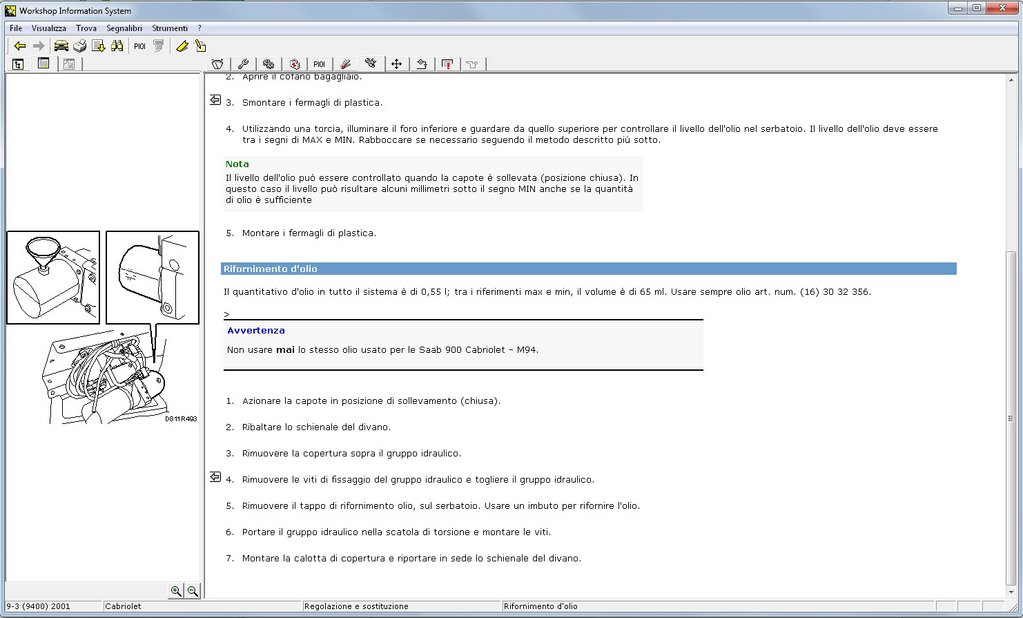Click the icon with curved return arrow
Screen dimensions: 1023x618
pyautogui.click(x=421, y=64)
